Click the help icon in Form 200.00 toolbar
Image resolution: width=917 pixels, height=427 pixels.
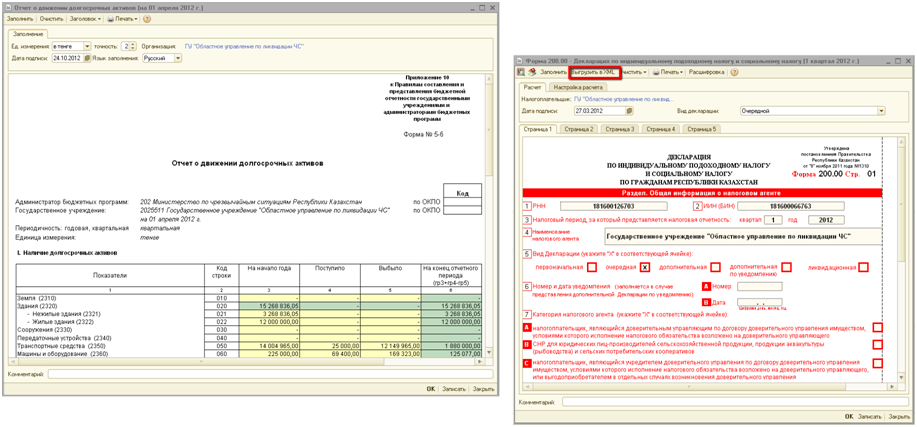pos(735,72)
